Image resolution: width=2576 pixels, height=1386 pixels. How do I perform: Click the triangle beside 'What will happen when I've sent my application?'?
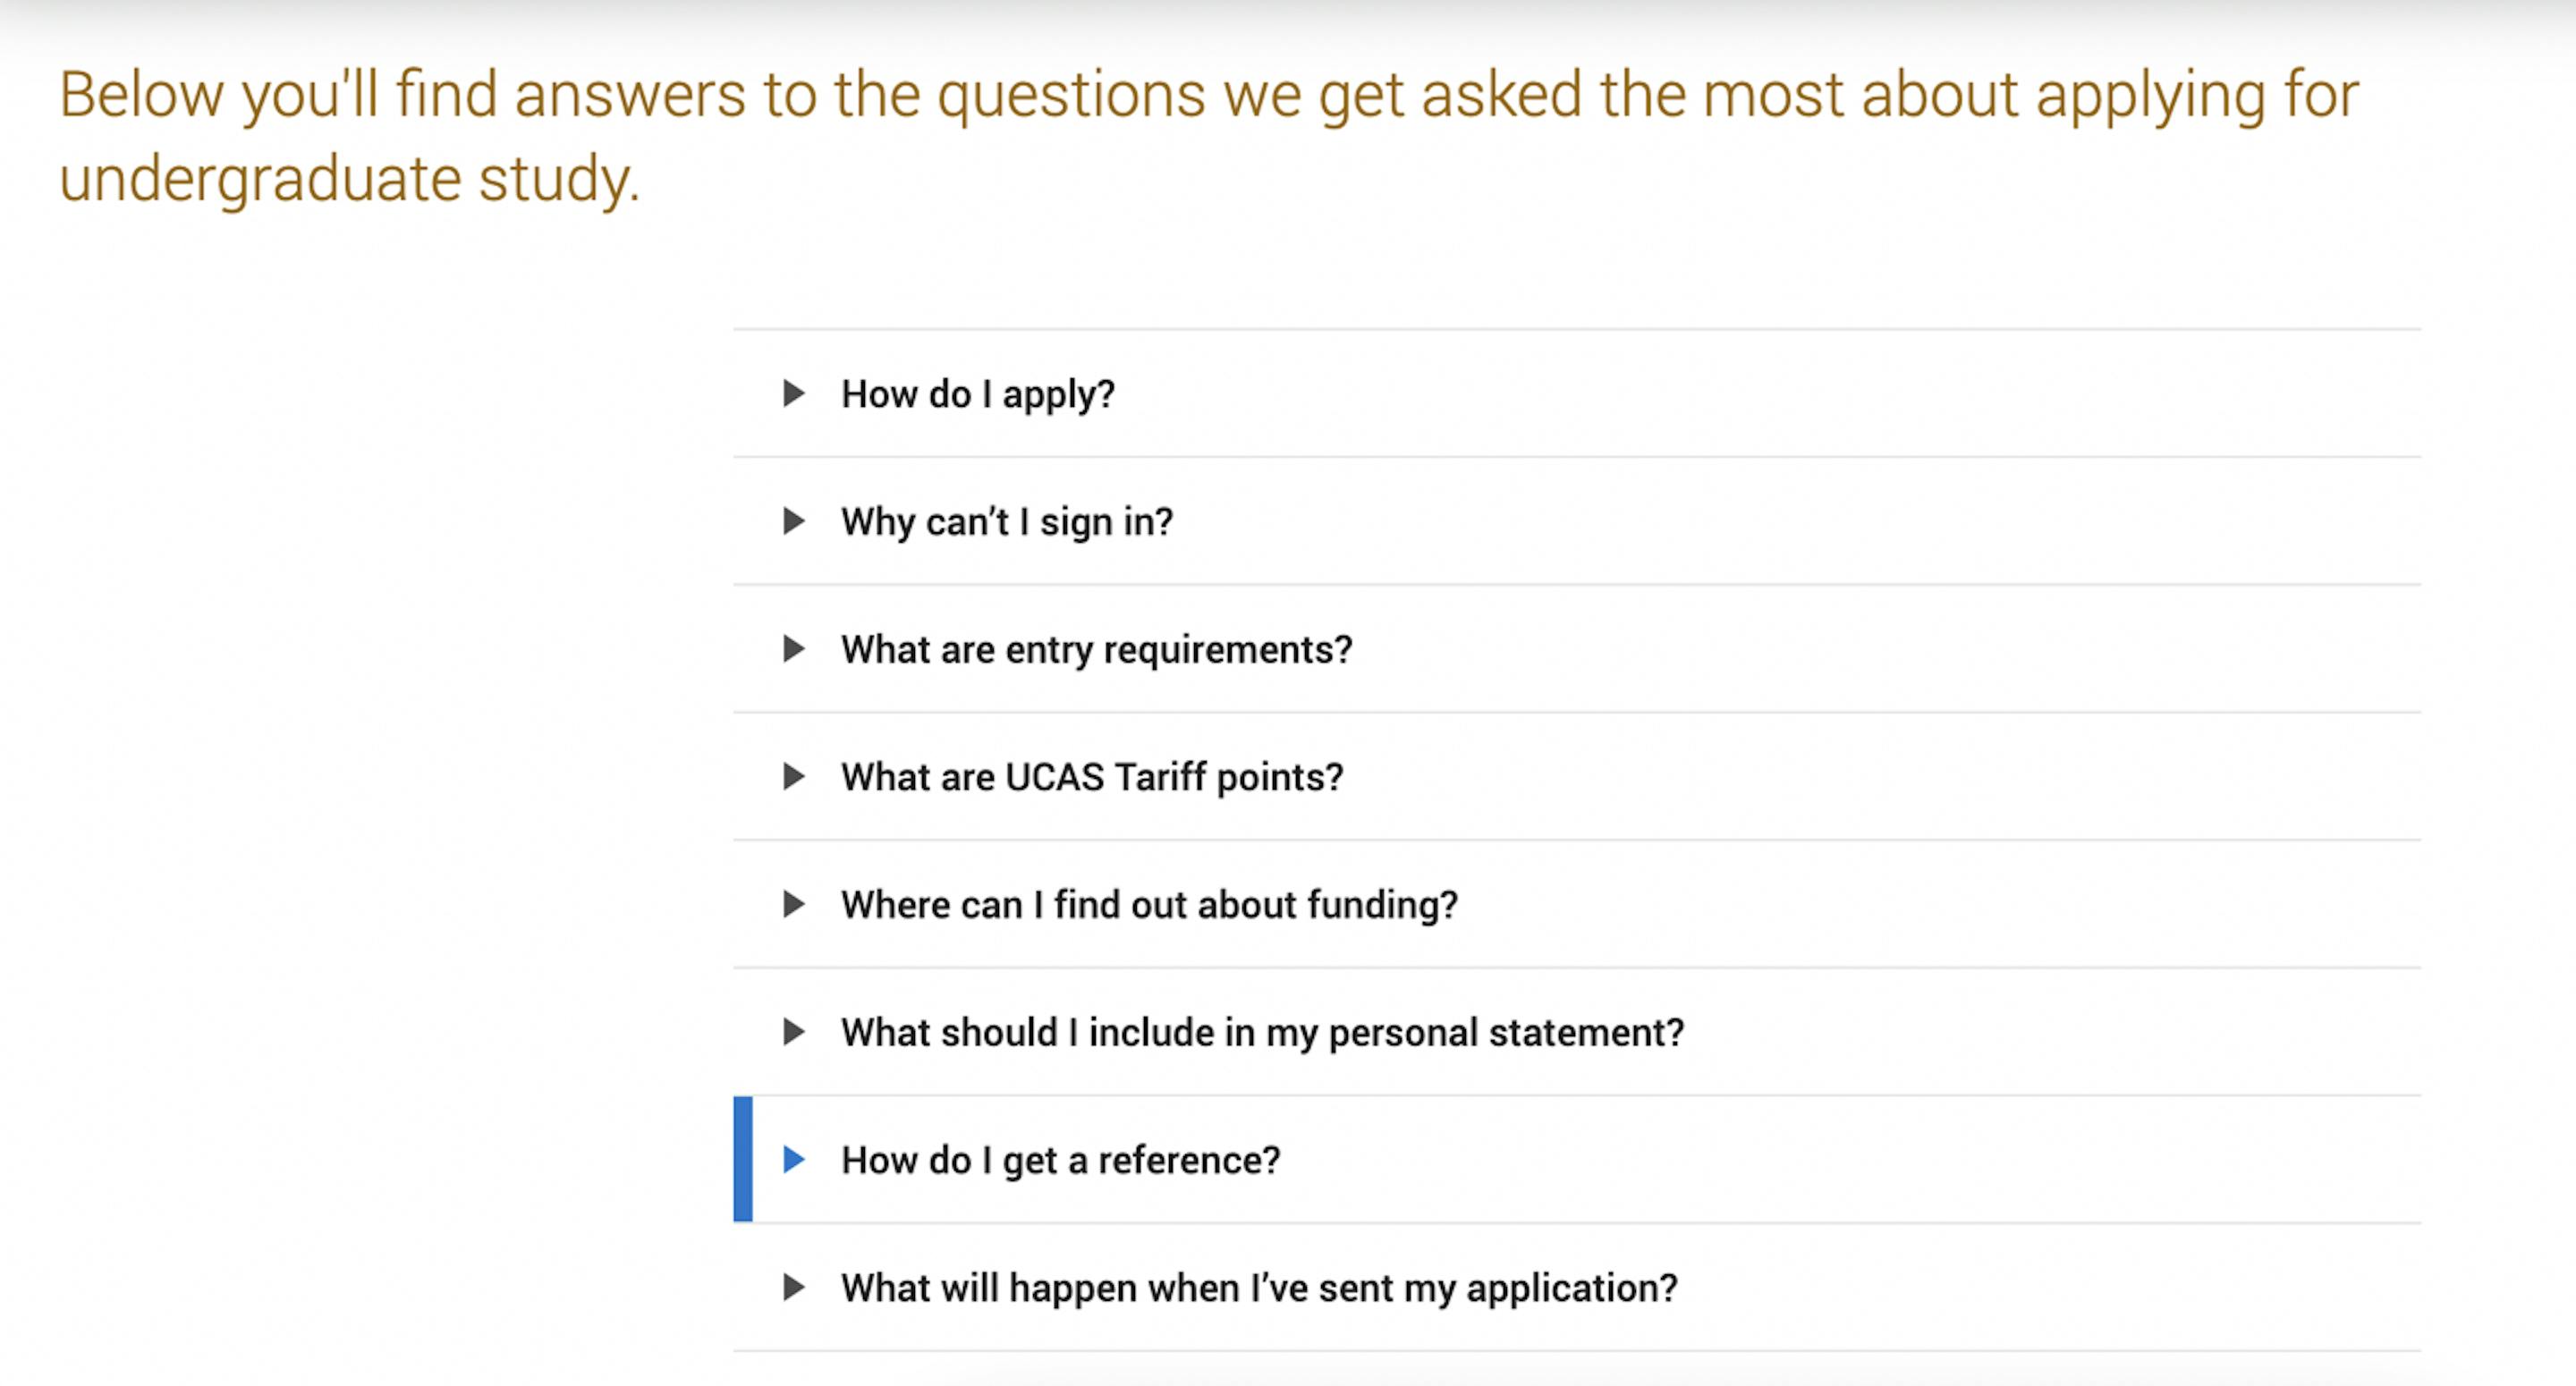click(x=794, y=1287)
